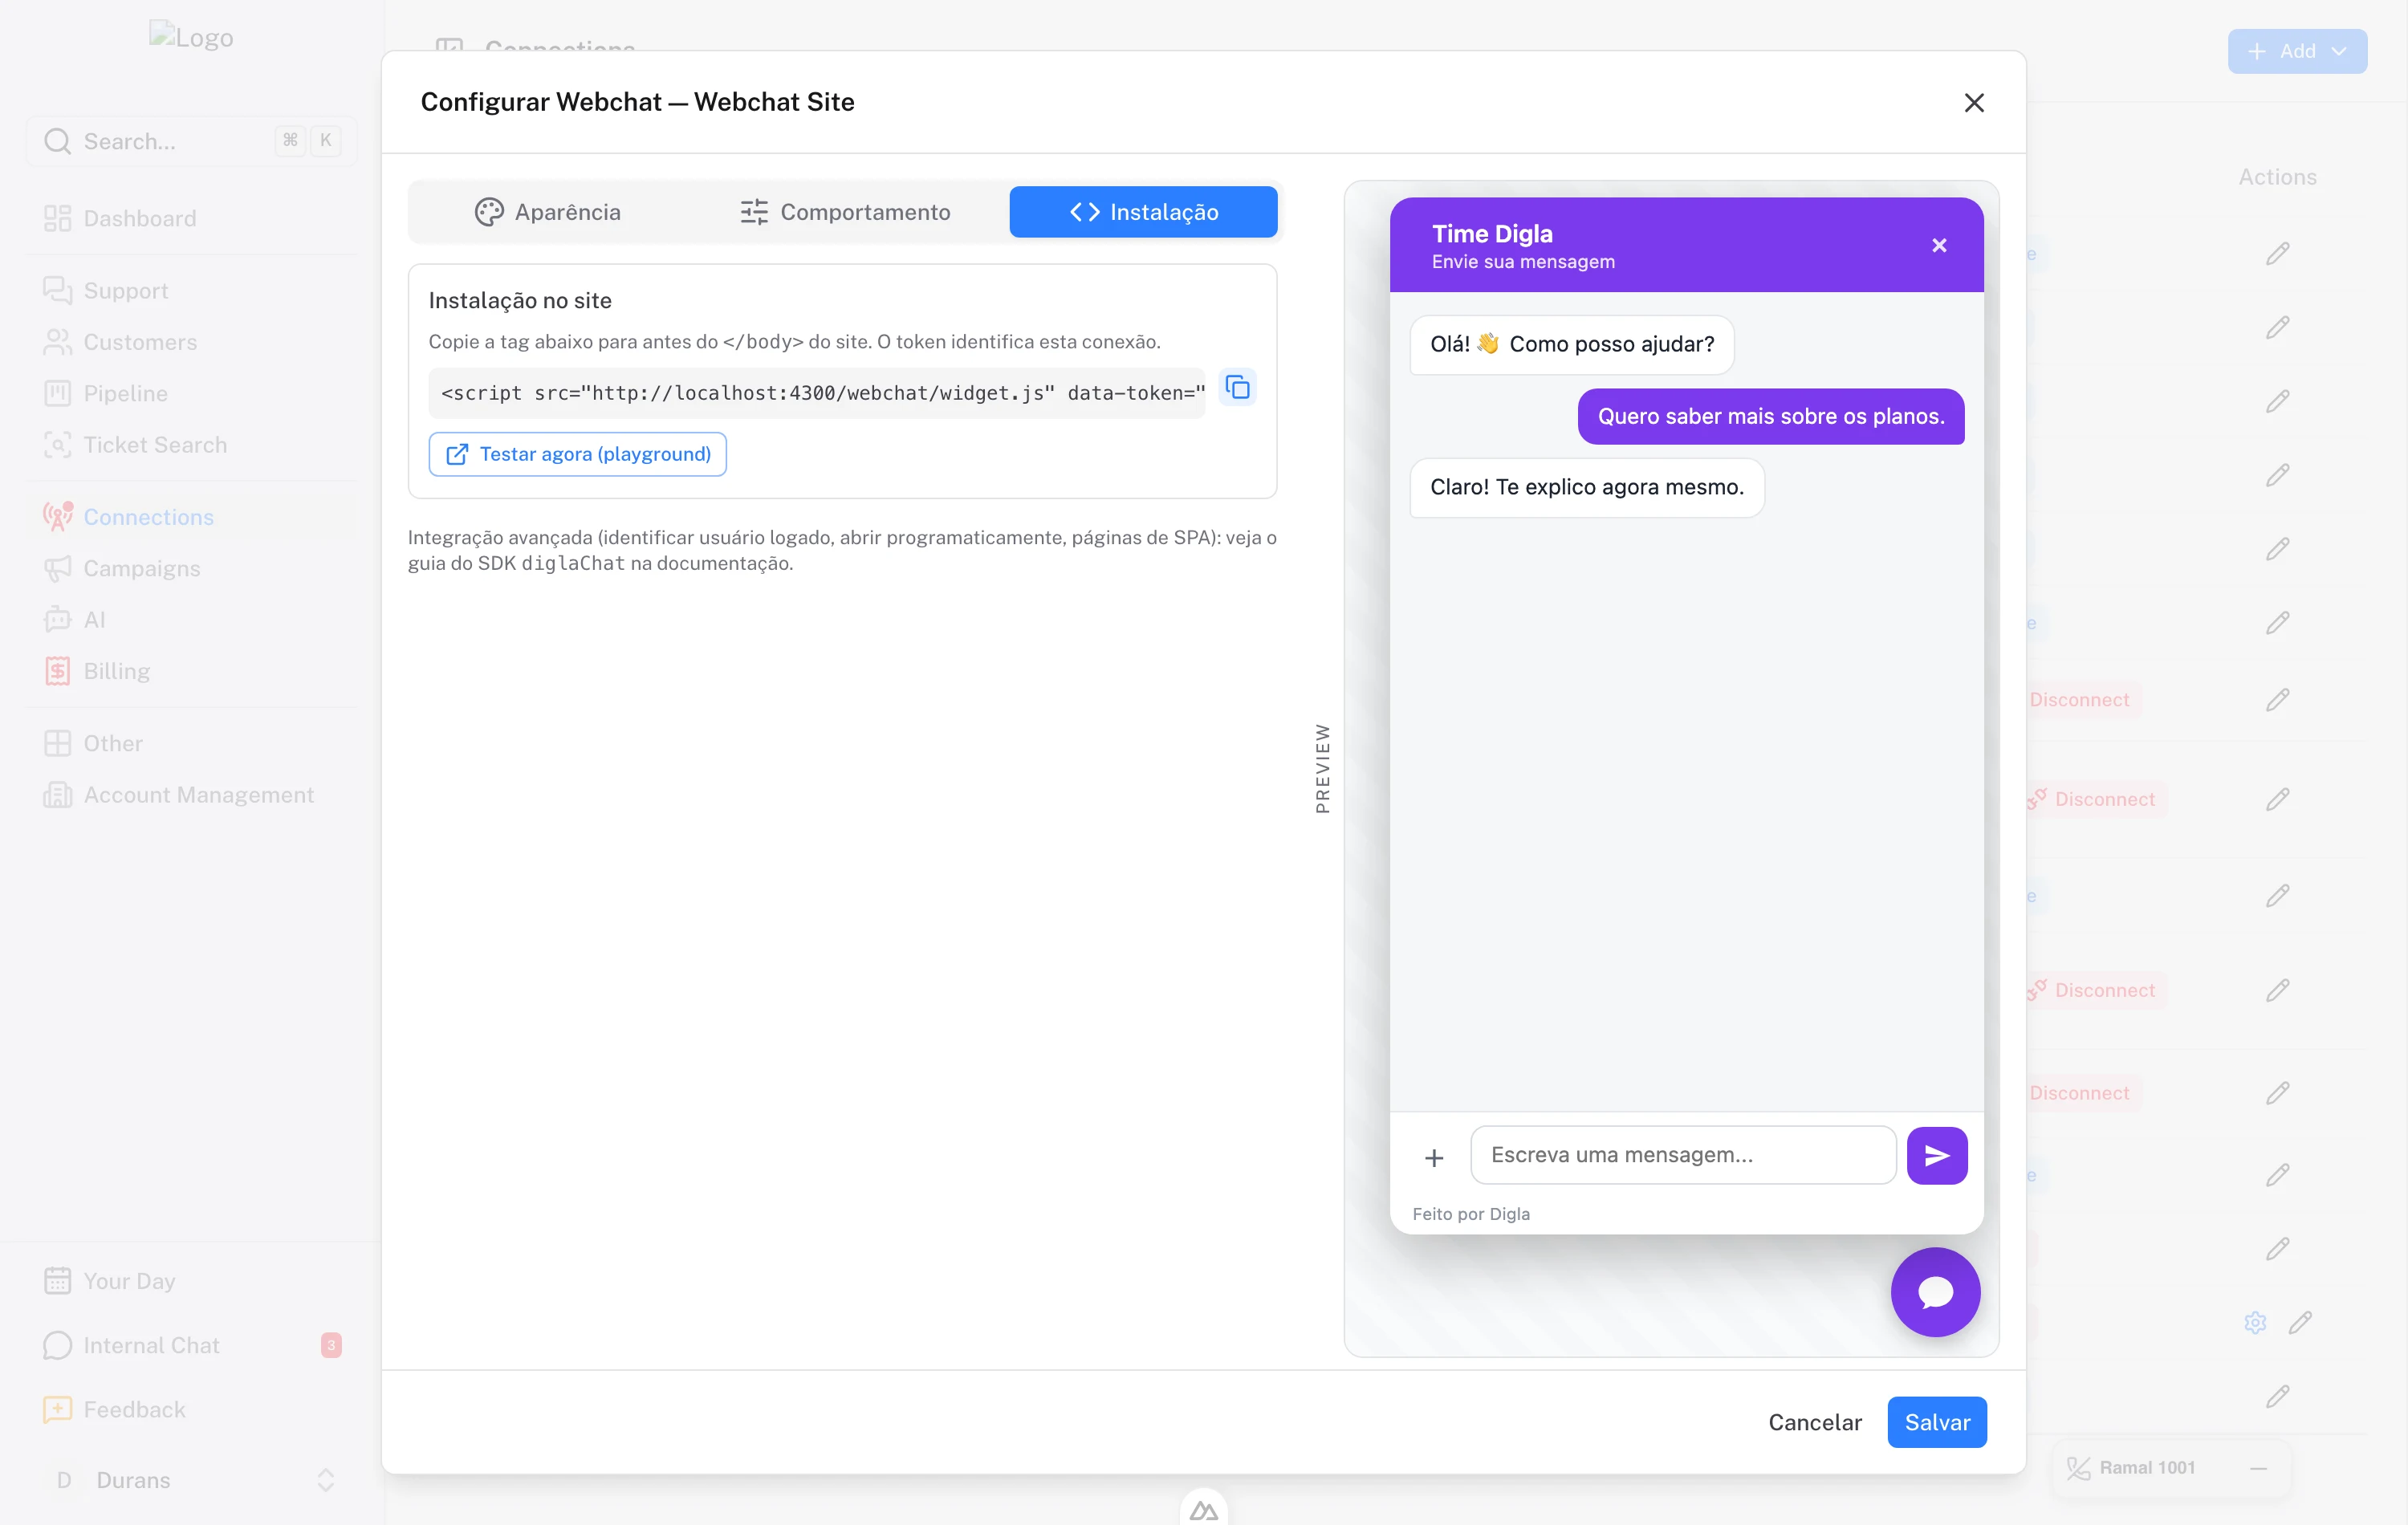Go to Billing in sidebar
The width and height of the screenshot is (2408, 1525).
coord(192,671)
